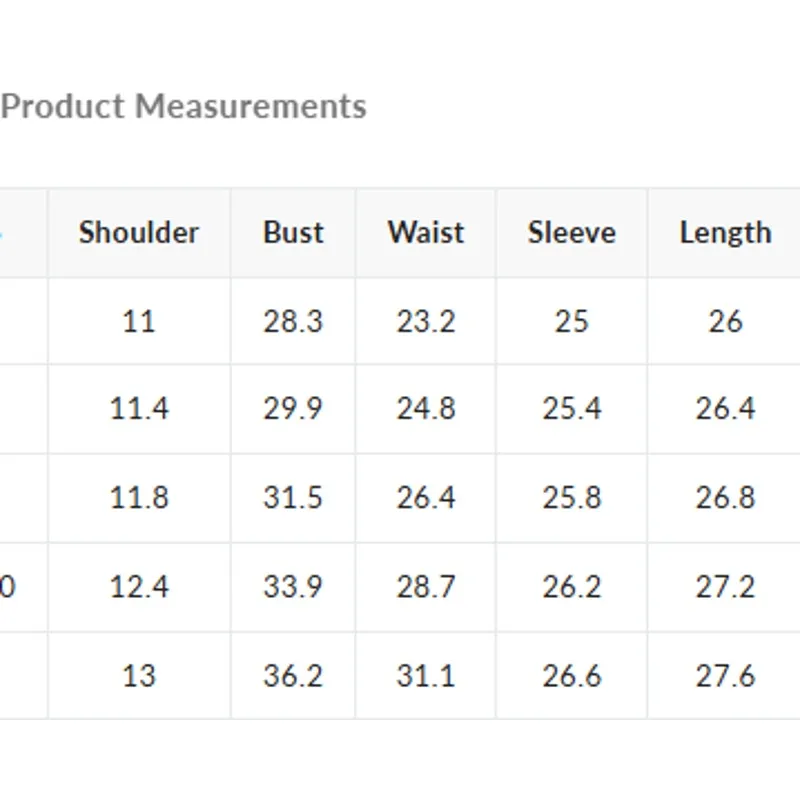Click the Waist value 23.2

pos(426,321)
